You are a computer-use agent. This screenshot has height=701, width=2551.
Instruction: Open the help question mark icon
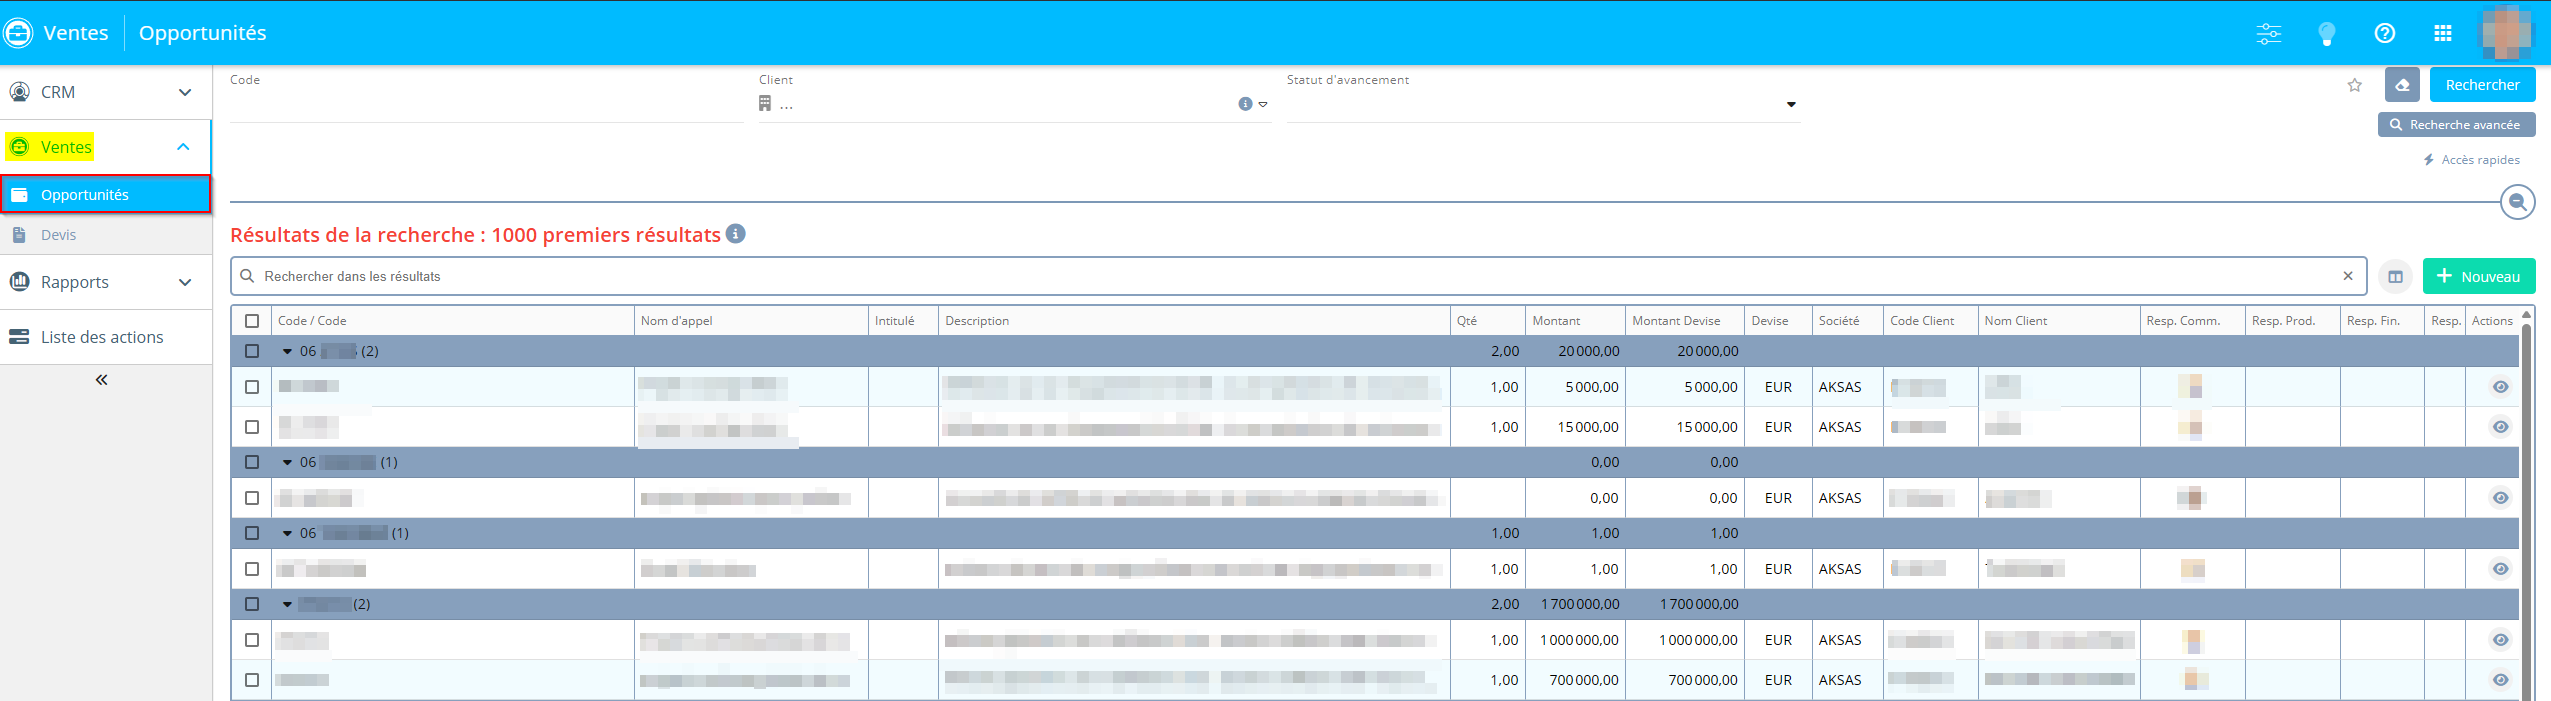(2384, 33)
